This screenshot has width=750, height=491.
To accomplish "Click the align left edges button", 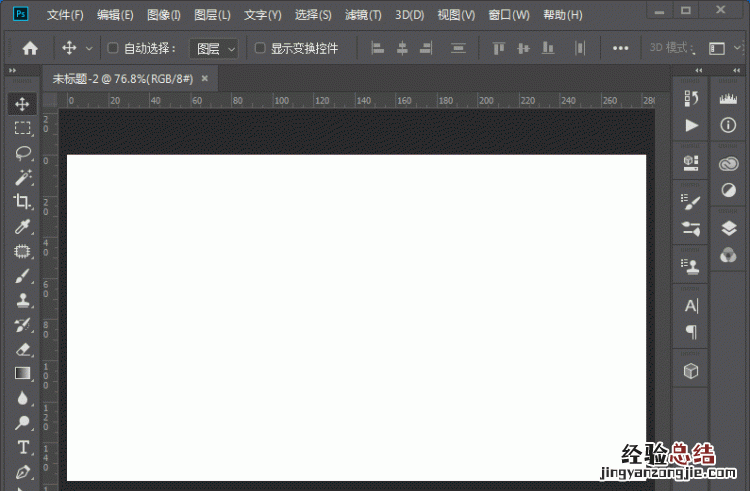I will (378, 48).
